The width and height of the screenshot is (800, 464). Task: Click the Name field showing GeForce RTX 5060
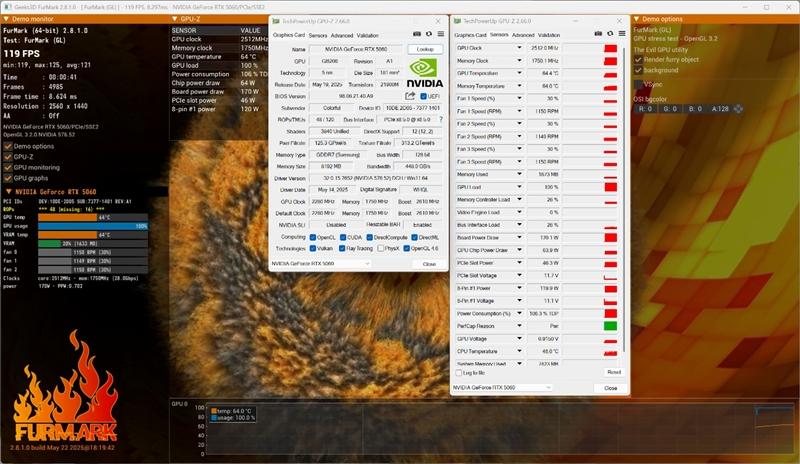[356, 49]
